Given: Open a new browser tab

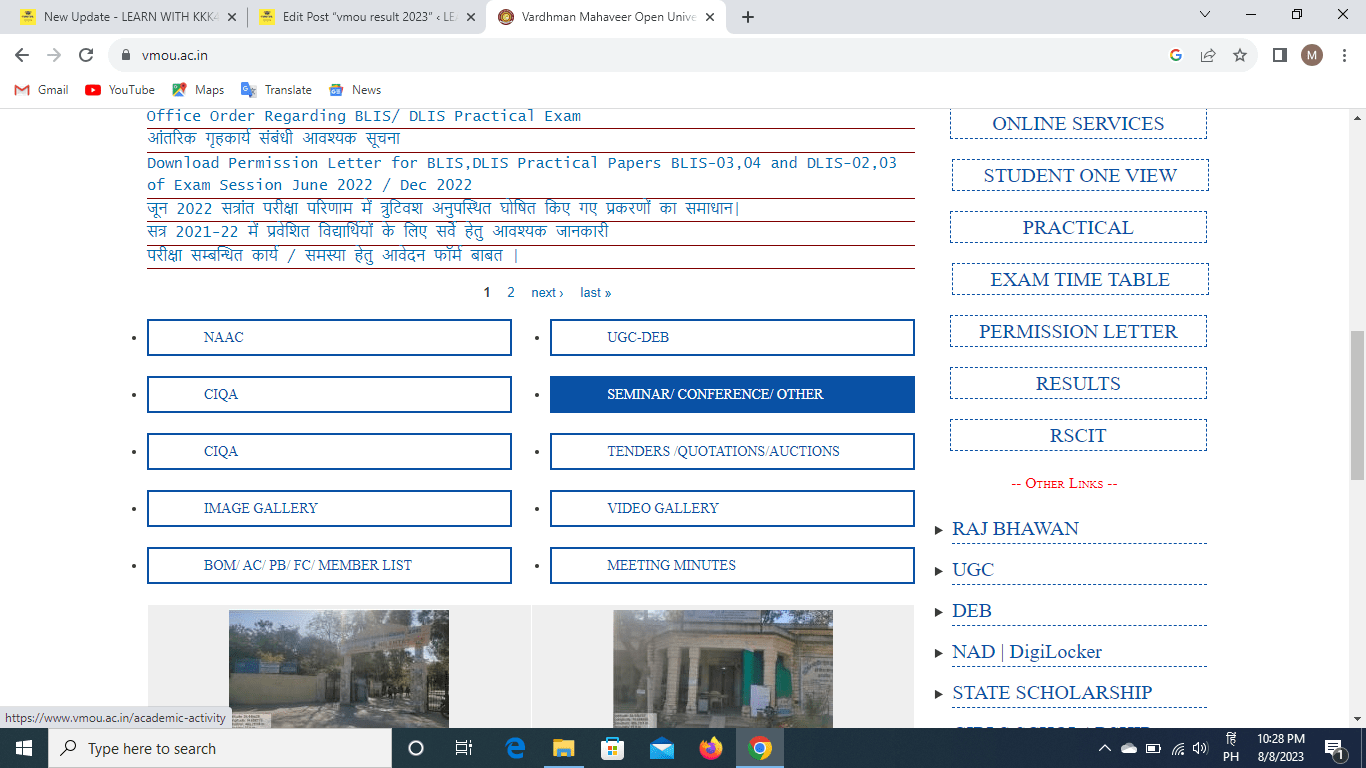Looking at the screenshot, I should pyautogui.click(x=748, y=17).
